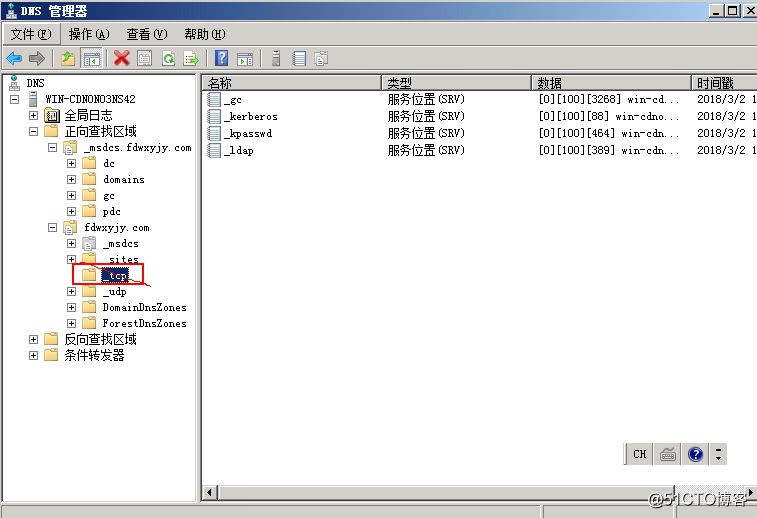
Task: Click the red X Delete icon
Action: [121, 59]
